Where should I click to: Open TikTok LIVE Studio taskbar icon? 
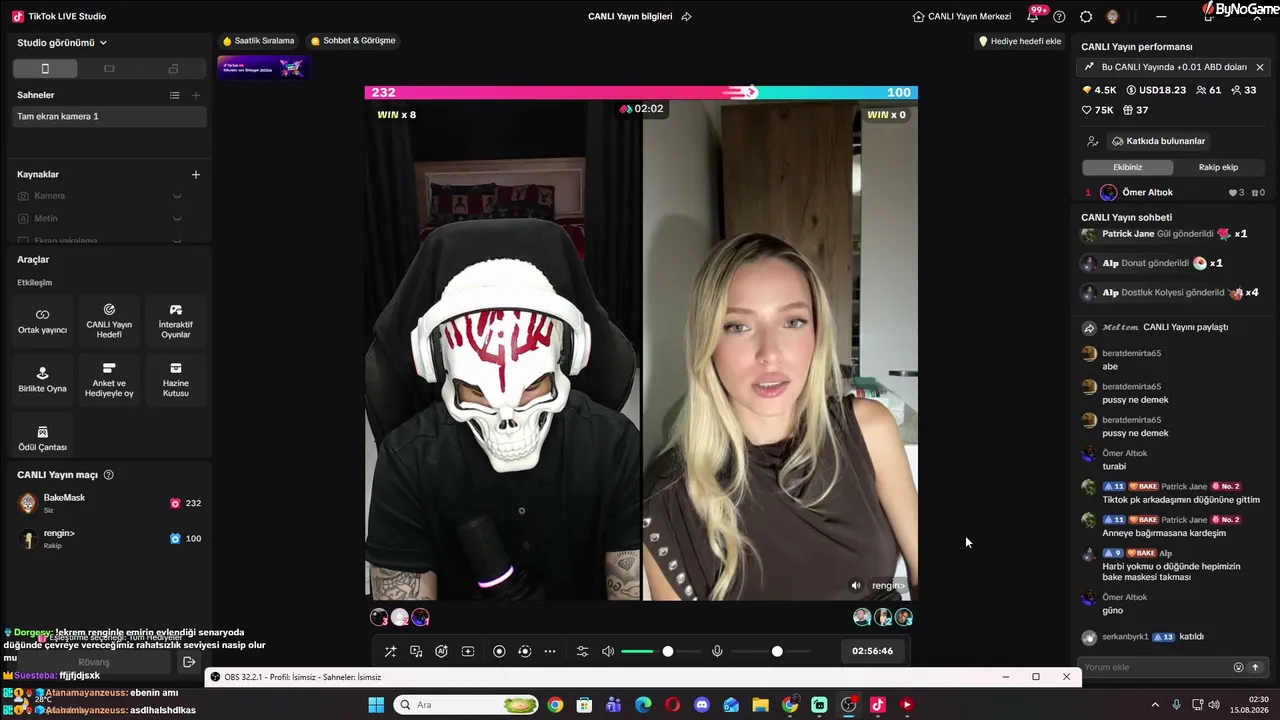(877, 705)
